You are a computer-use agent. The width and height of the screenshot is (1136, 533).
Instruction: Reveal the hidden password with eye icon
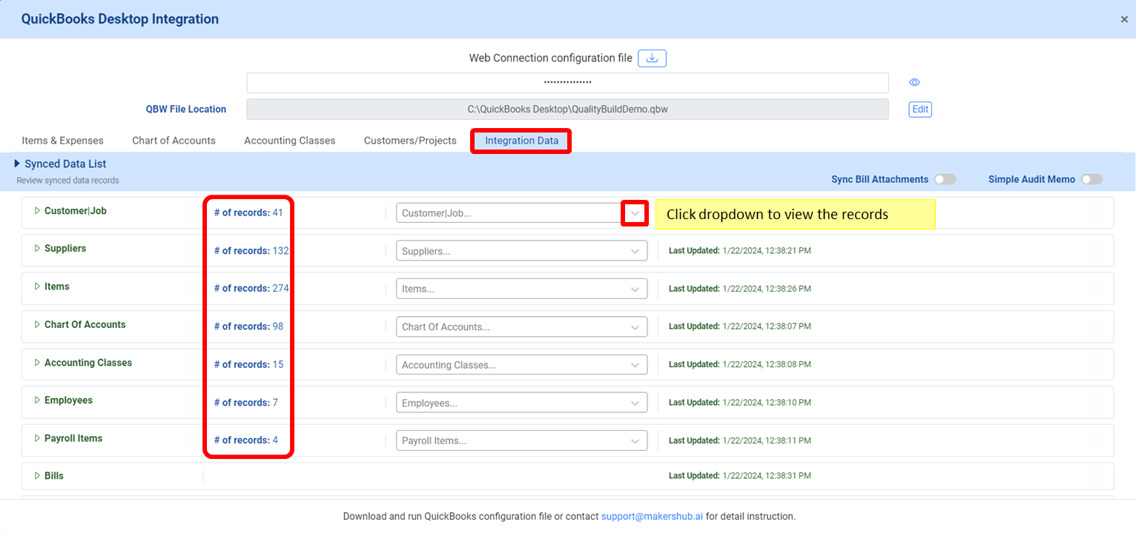click(x=914, y=83)
